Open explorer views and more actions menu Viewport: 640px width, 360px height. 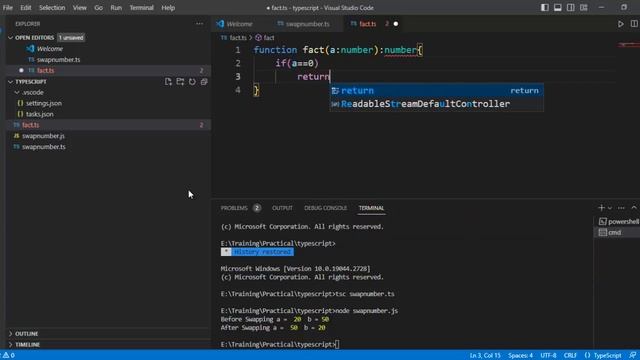click(200, 24)
